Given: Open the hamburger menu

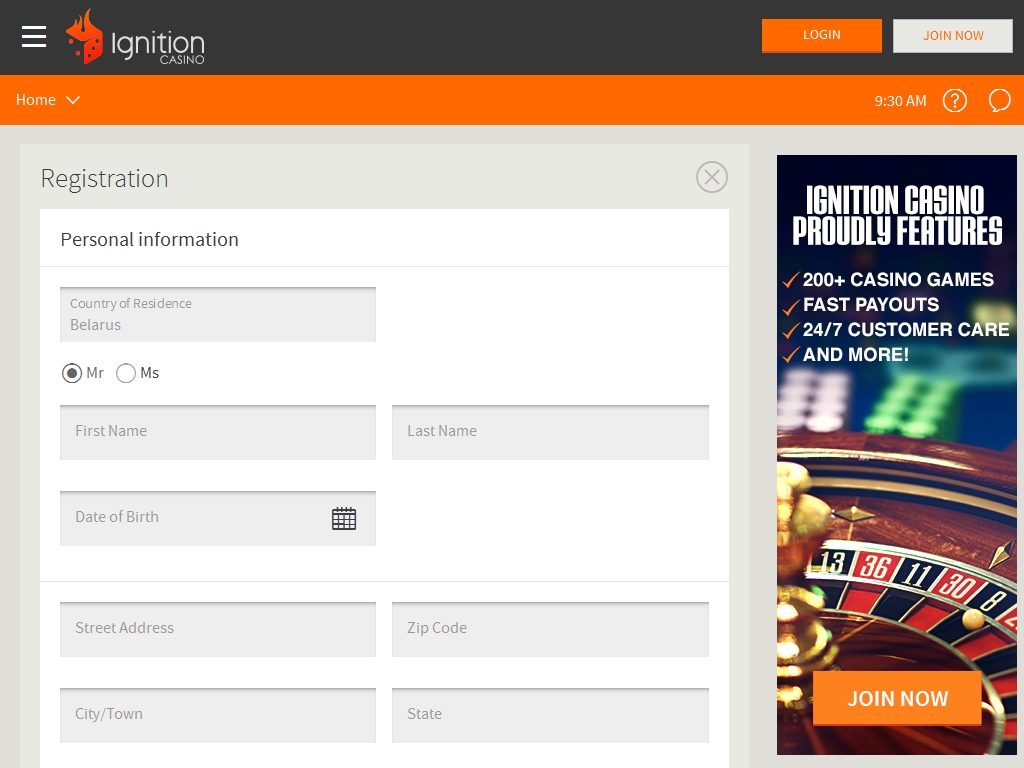Looking at the screenshot, I should (34, 37).
